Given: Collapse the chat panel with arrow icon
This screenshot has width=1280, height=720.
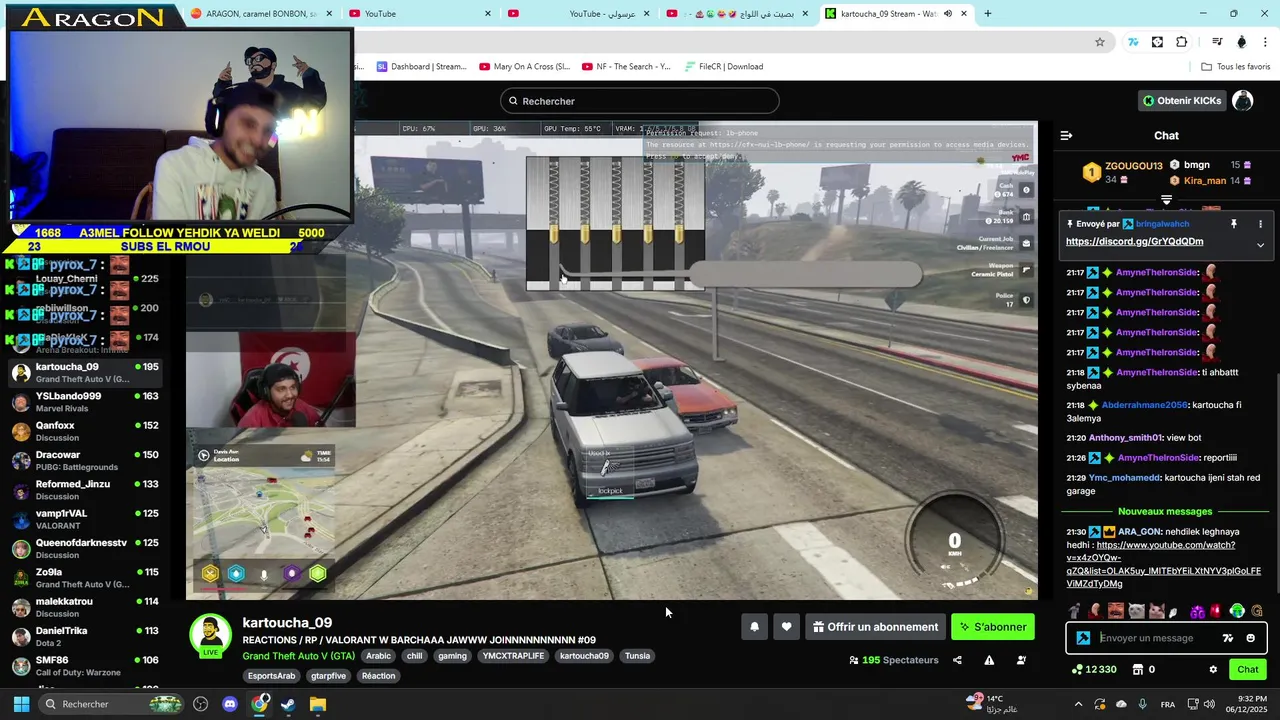Looking at the screenshot, I should coord(1066,135).
